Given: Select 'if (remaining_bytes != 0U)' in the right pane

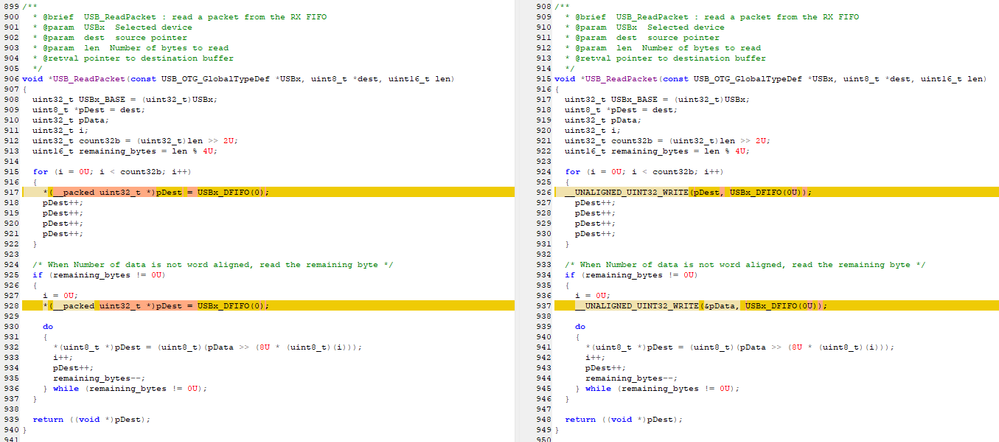Looking at the screenshot, I should pyautogui.click(x=631, y=274).
